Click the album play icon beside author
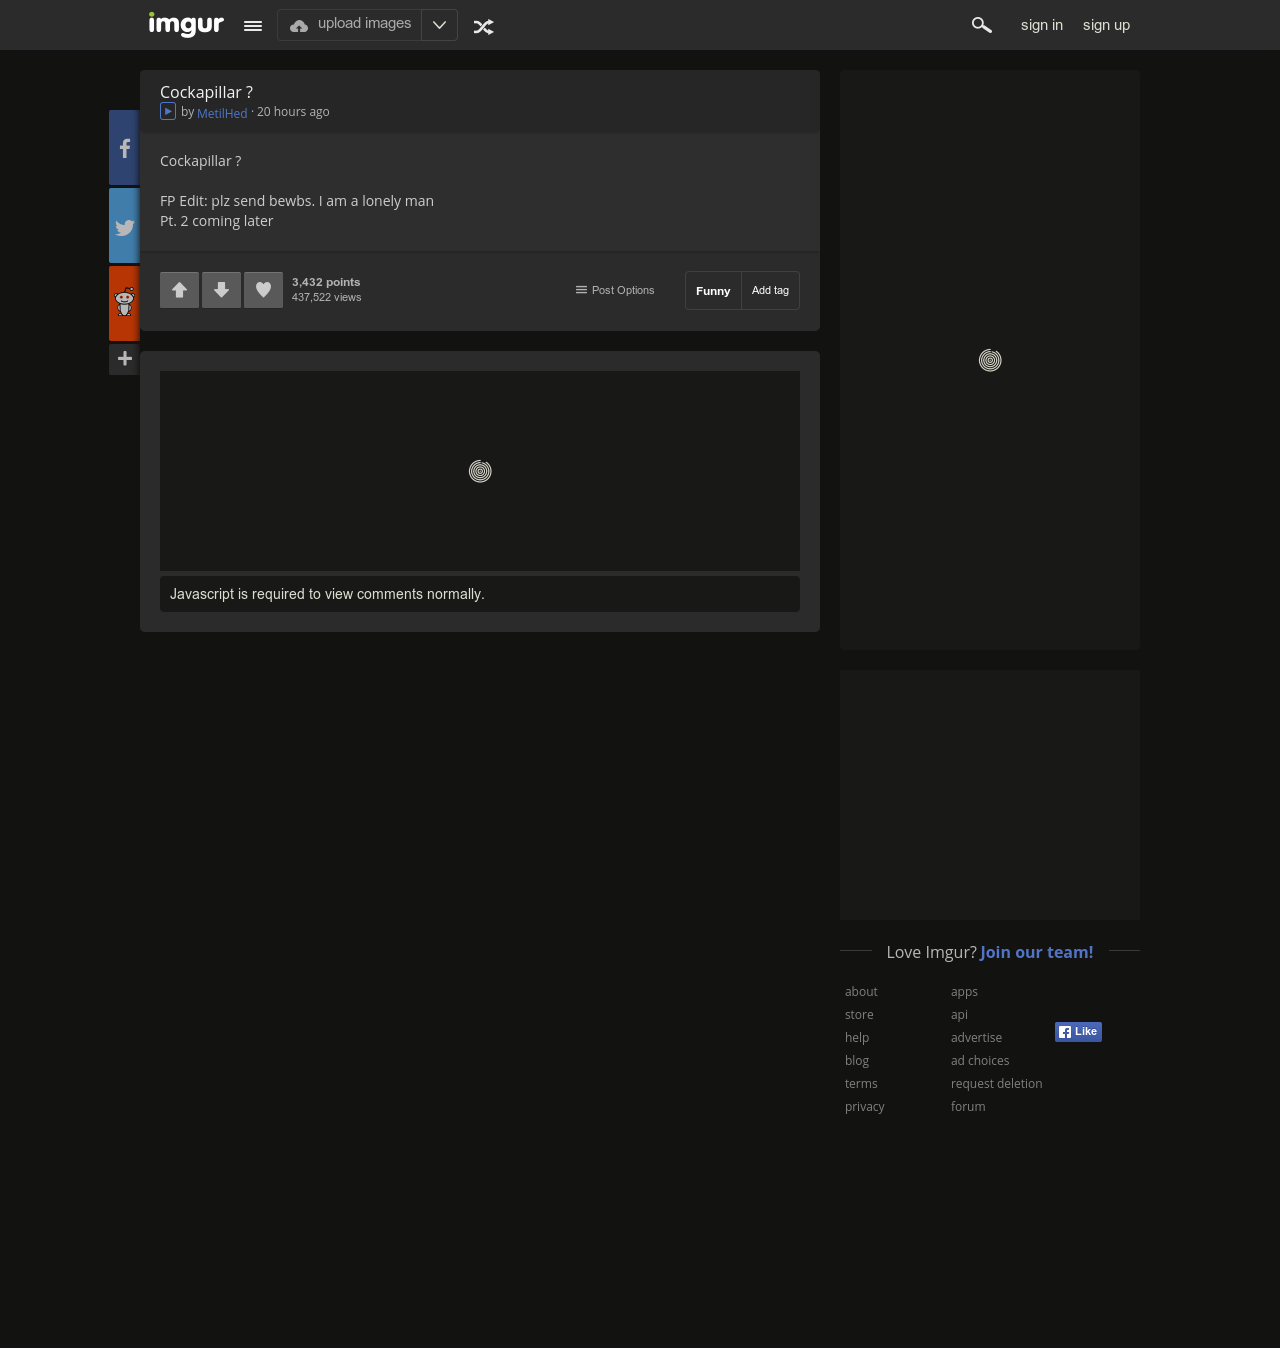1280x1348 pixels. 168,111
